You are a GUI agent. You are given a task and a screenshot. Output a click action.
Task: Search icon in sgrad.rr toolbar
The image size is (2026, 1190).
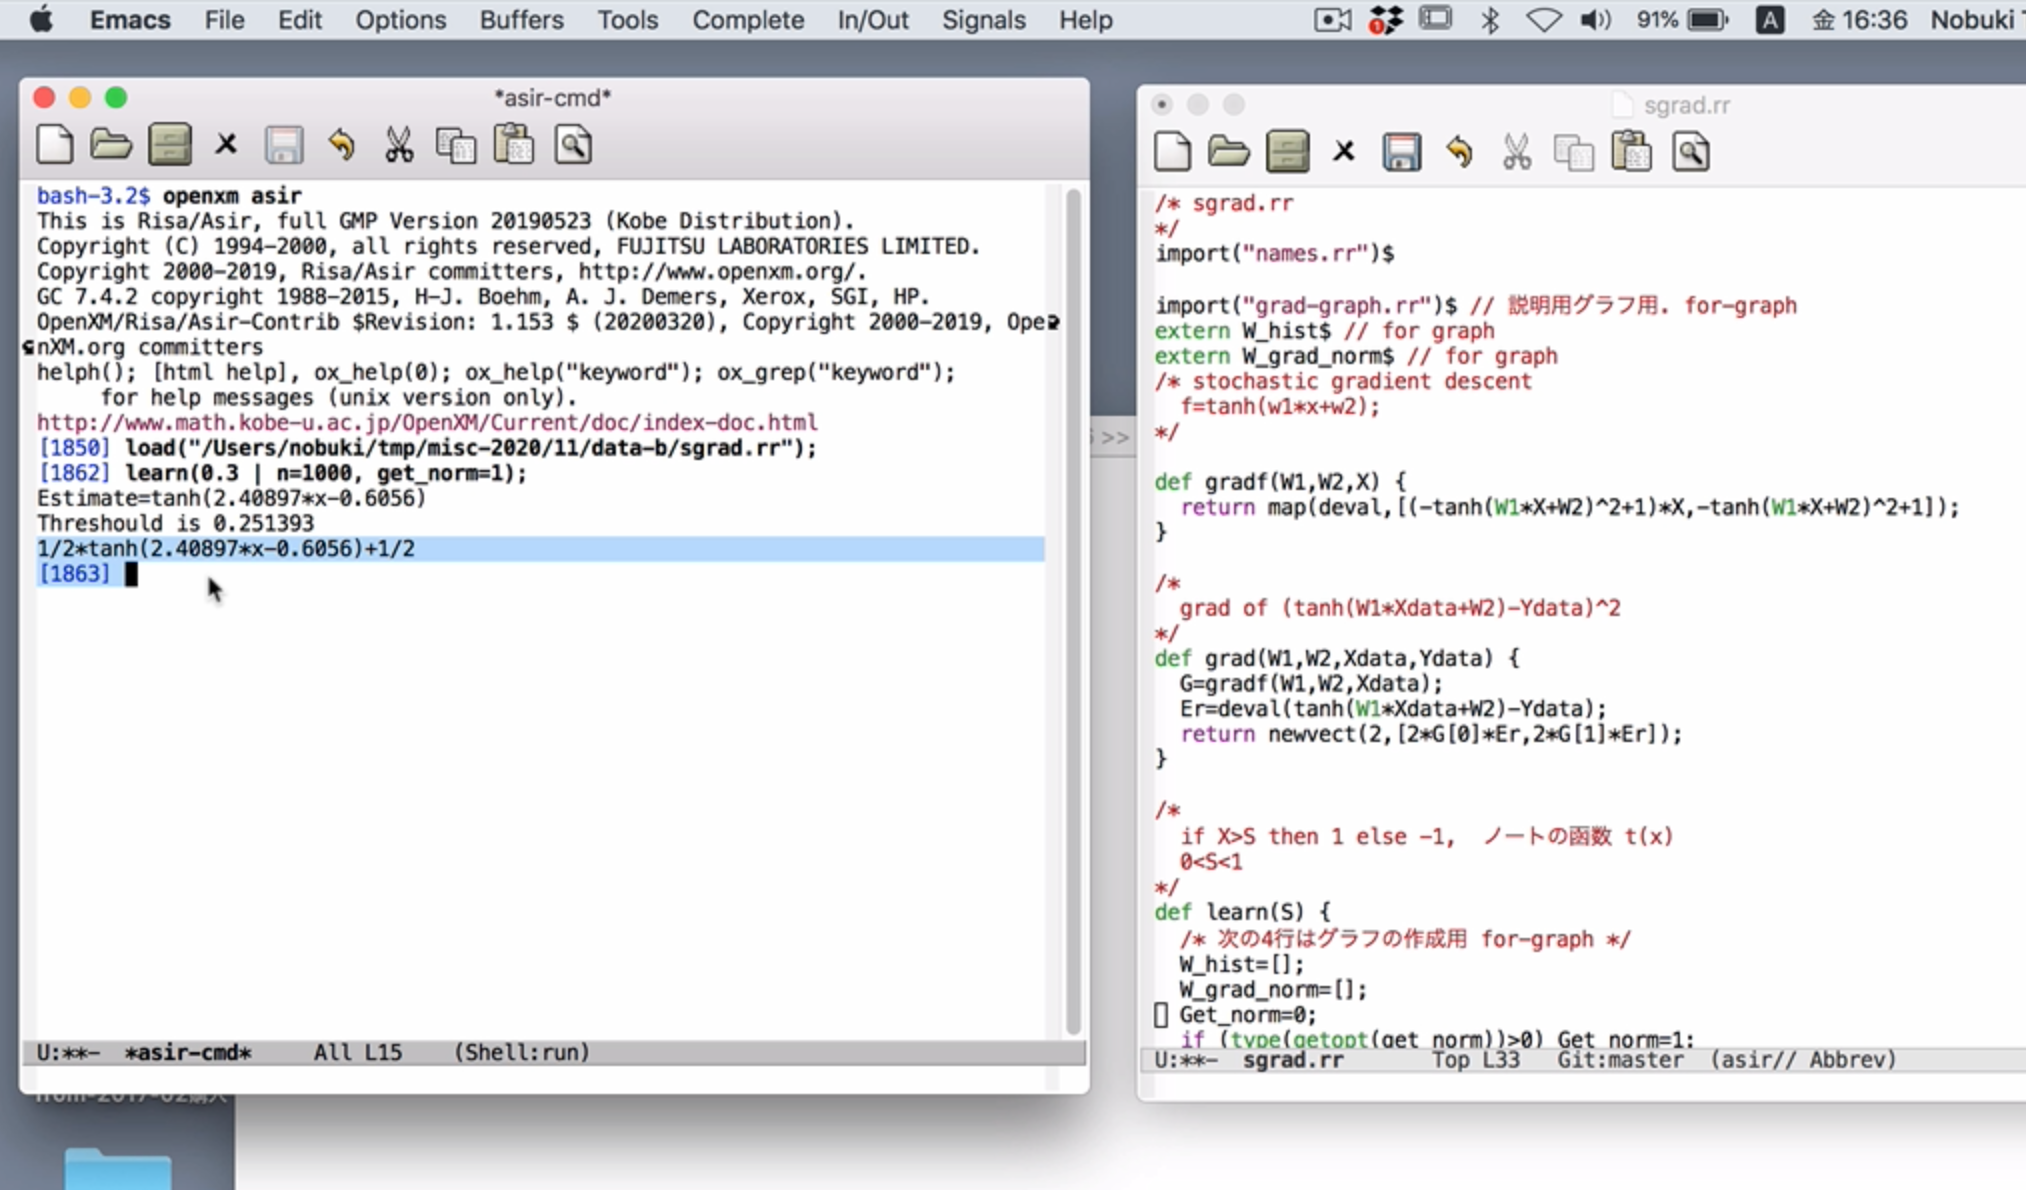point(1692,152)
